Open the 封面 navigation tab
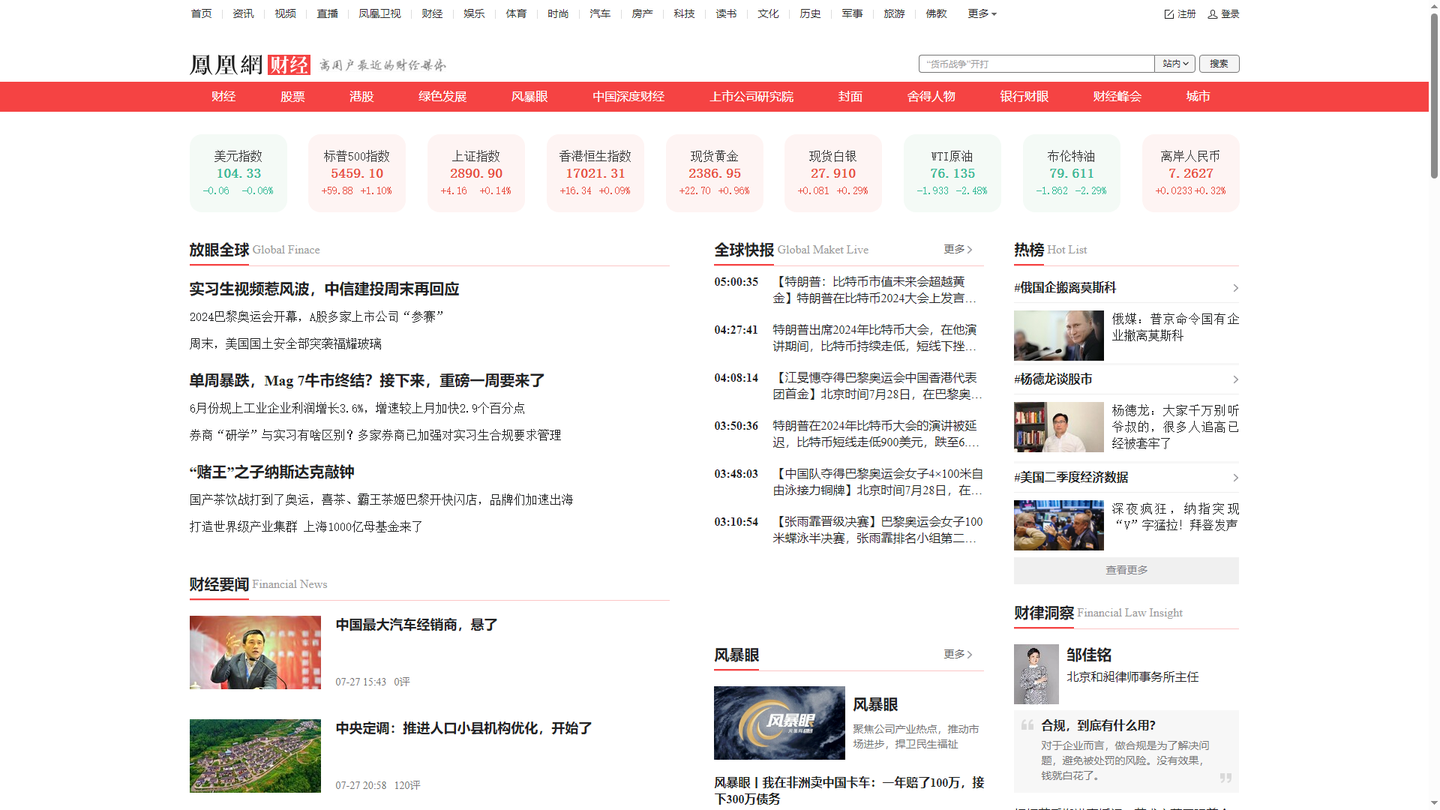The width and height of the screenshot is (1440, 810). [850, 97]
